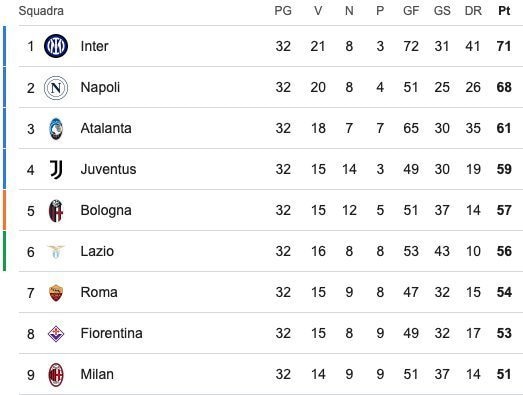Select the Atalanta team logo
The height and width of the screenshot is (395, 523).
click(x=56, y=128)
